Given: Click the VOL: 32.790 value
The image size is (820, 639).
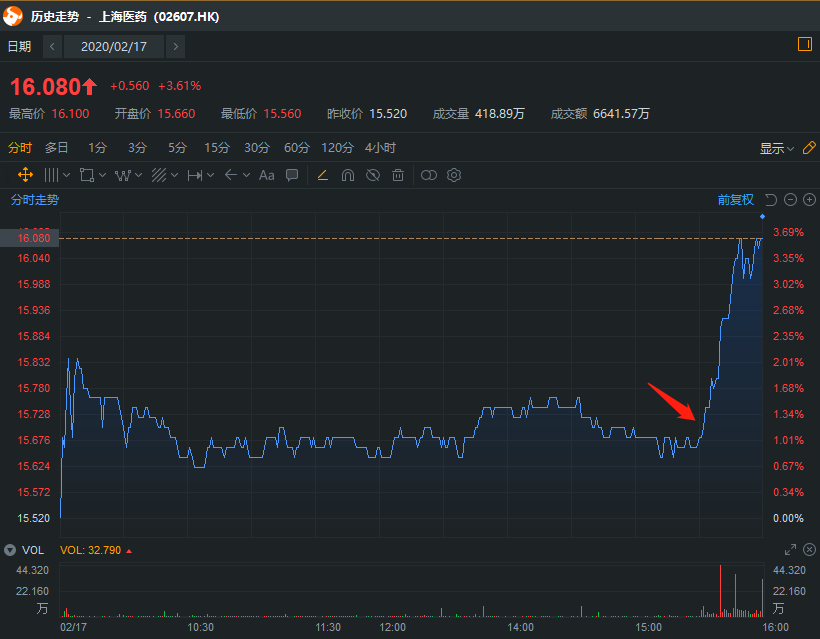Looking at the screenshot, I should pyautogui.click(x=91, y=550).
